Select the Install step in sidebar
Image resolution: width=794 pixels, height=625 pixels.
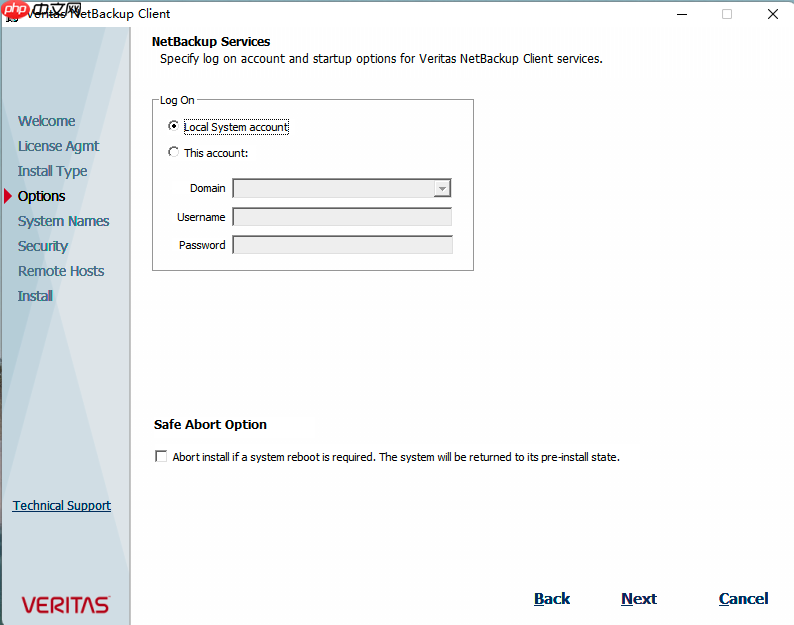[35, 296]
